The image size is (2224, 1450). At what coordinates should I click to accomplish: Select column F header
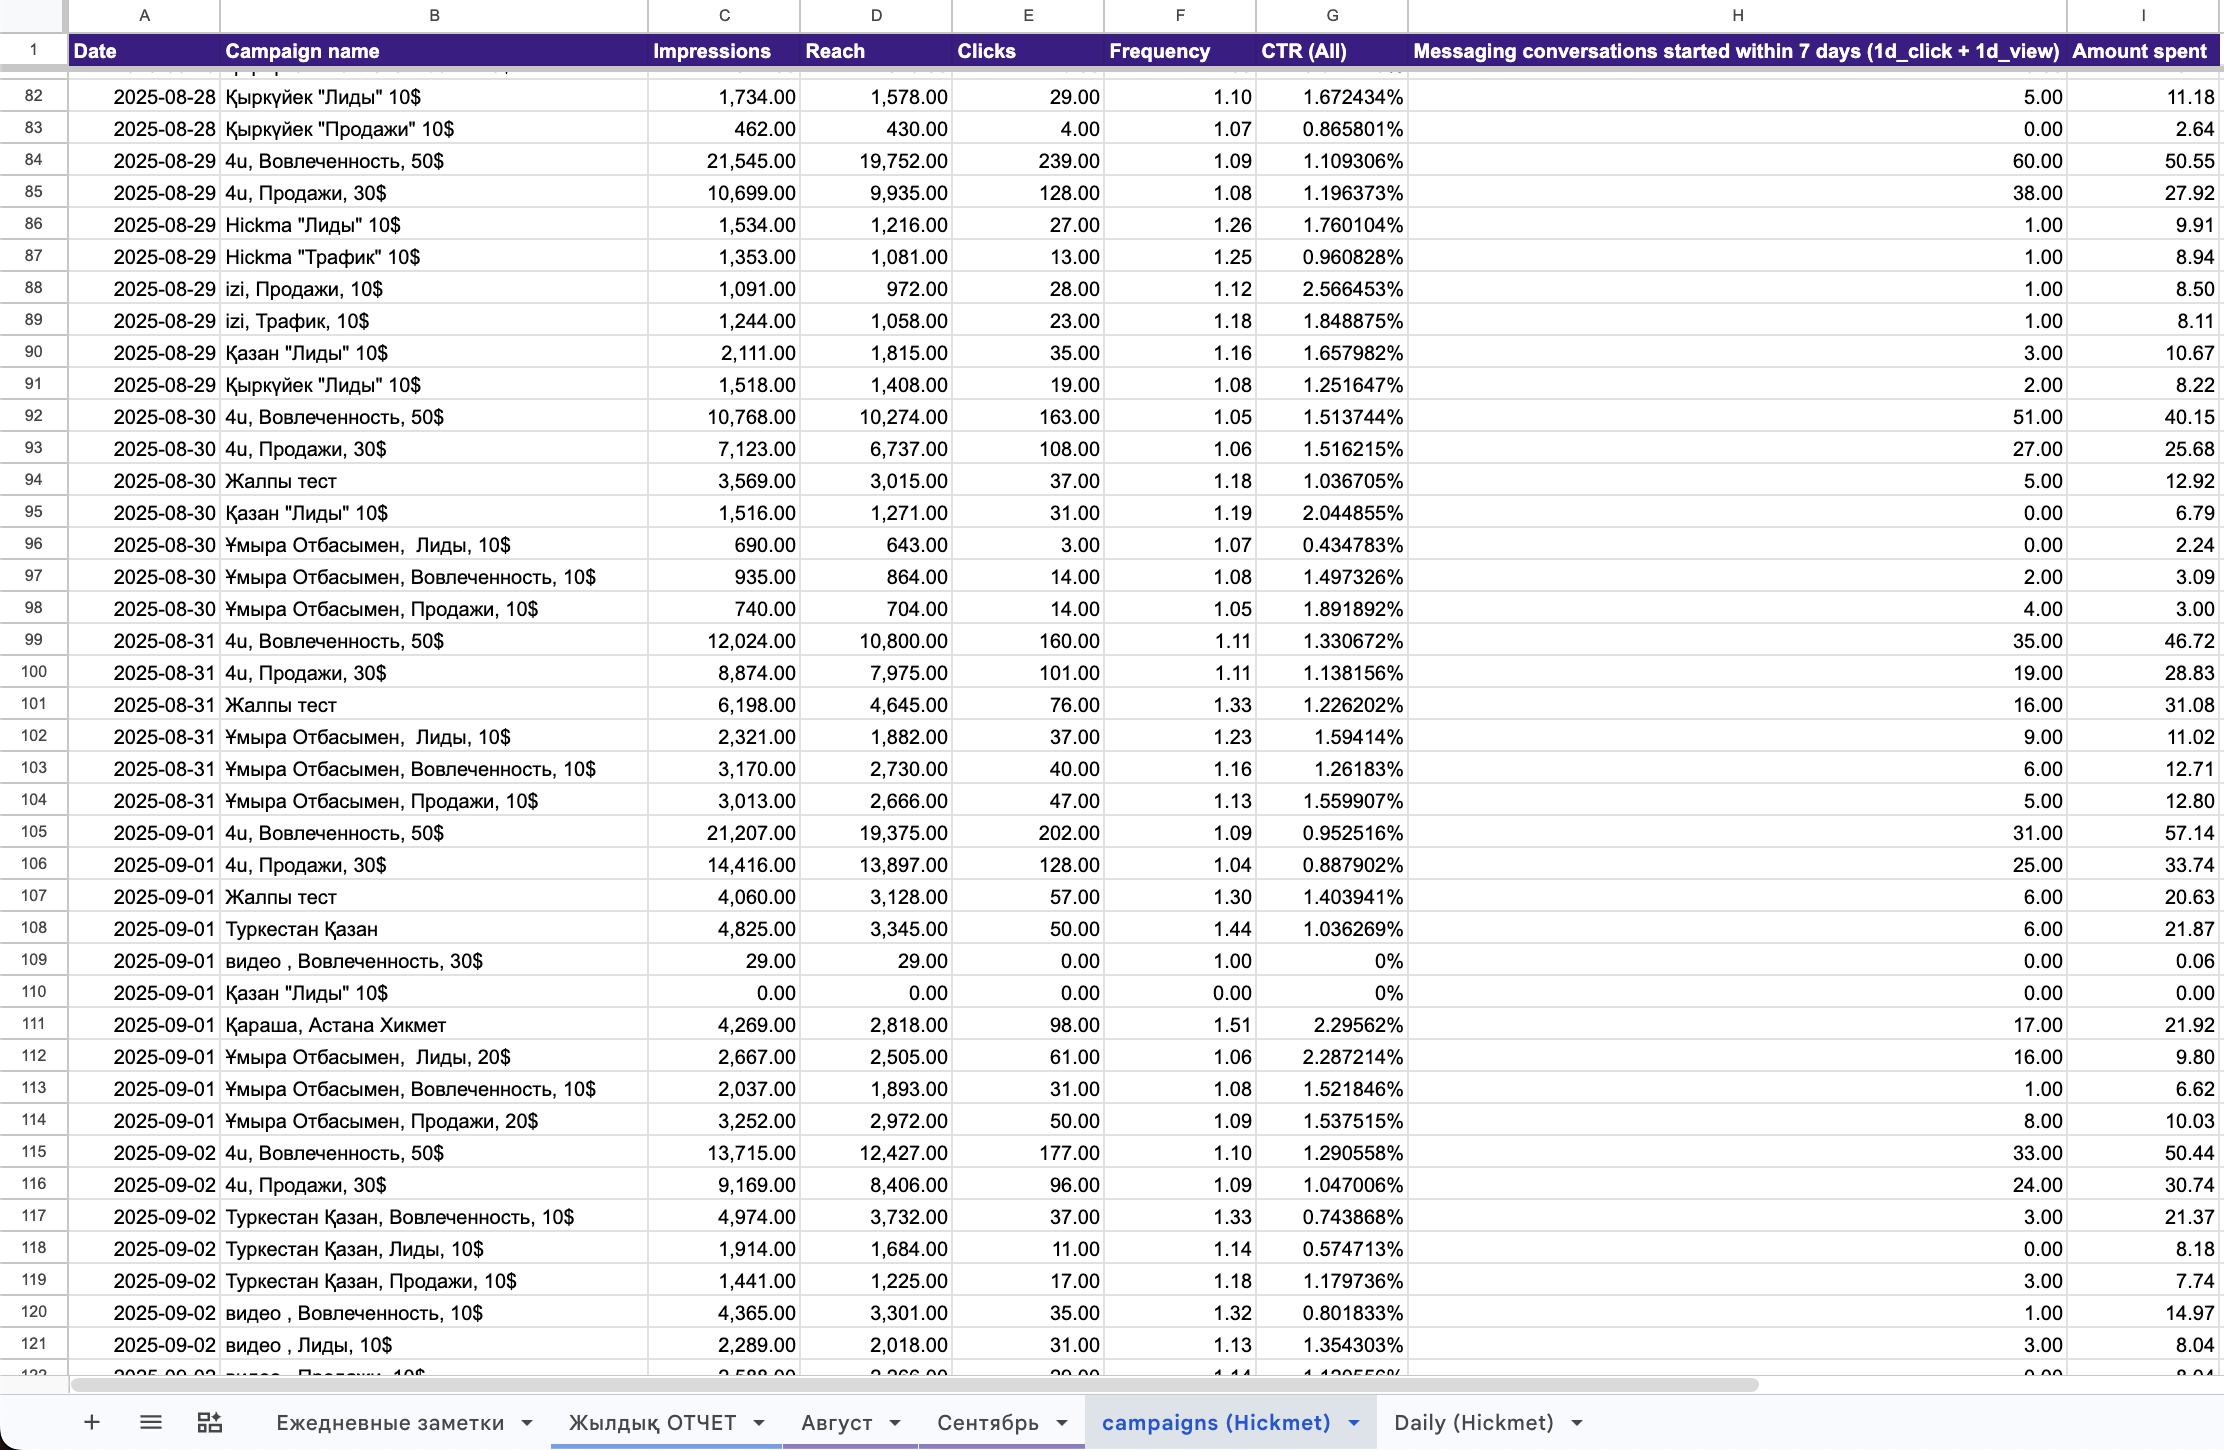(1180, 15)
